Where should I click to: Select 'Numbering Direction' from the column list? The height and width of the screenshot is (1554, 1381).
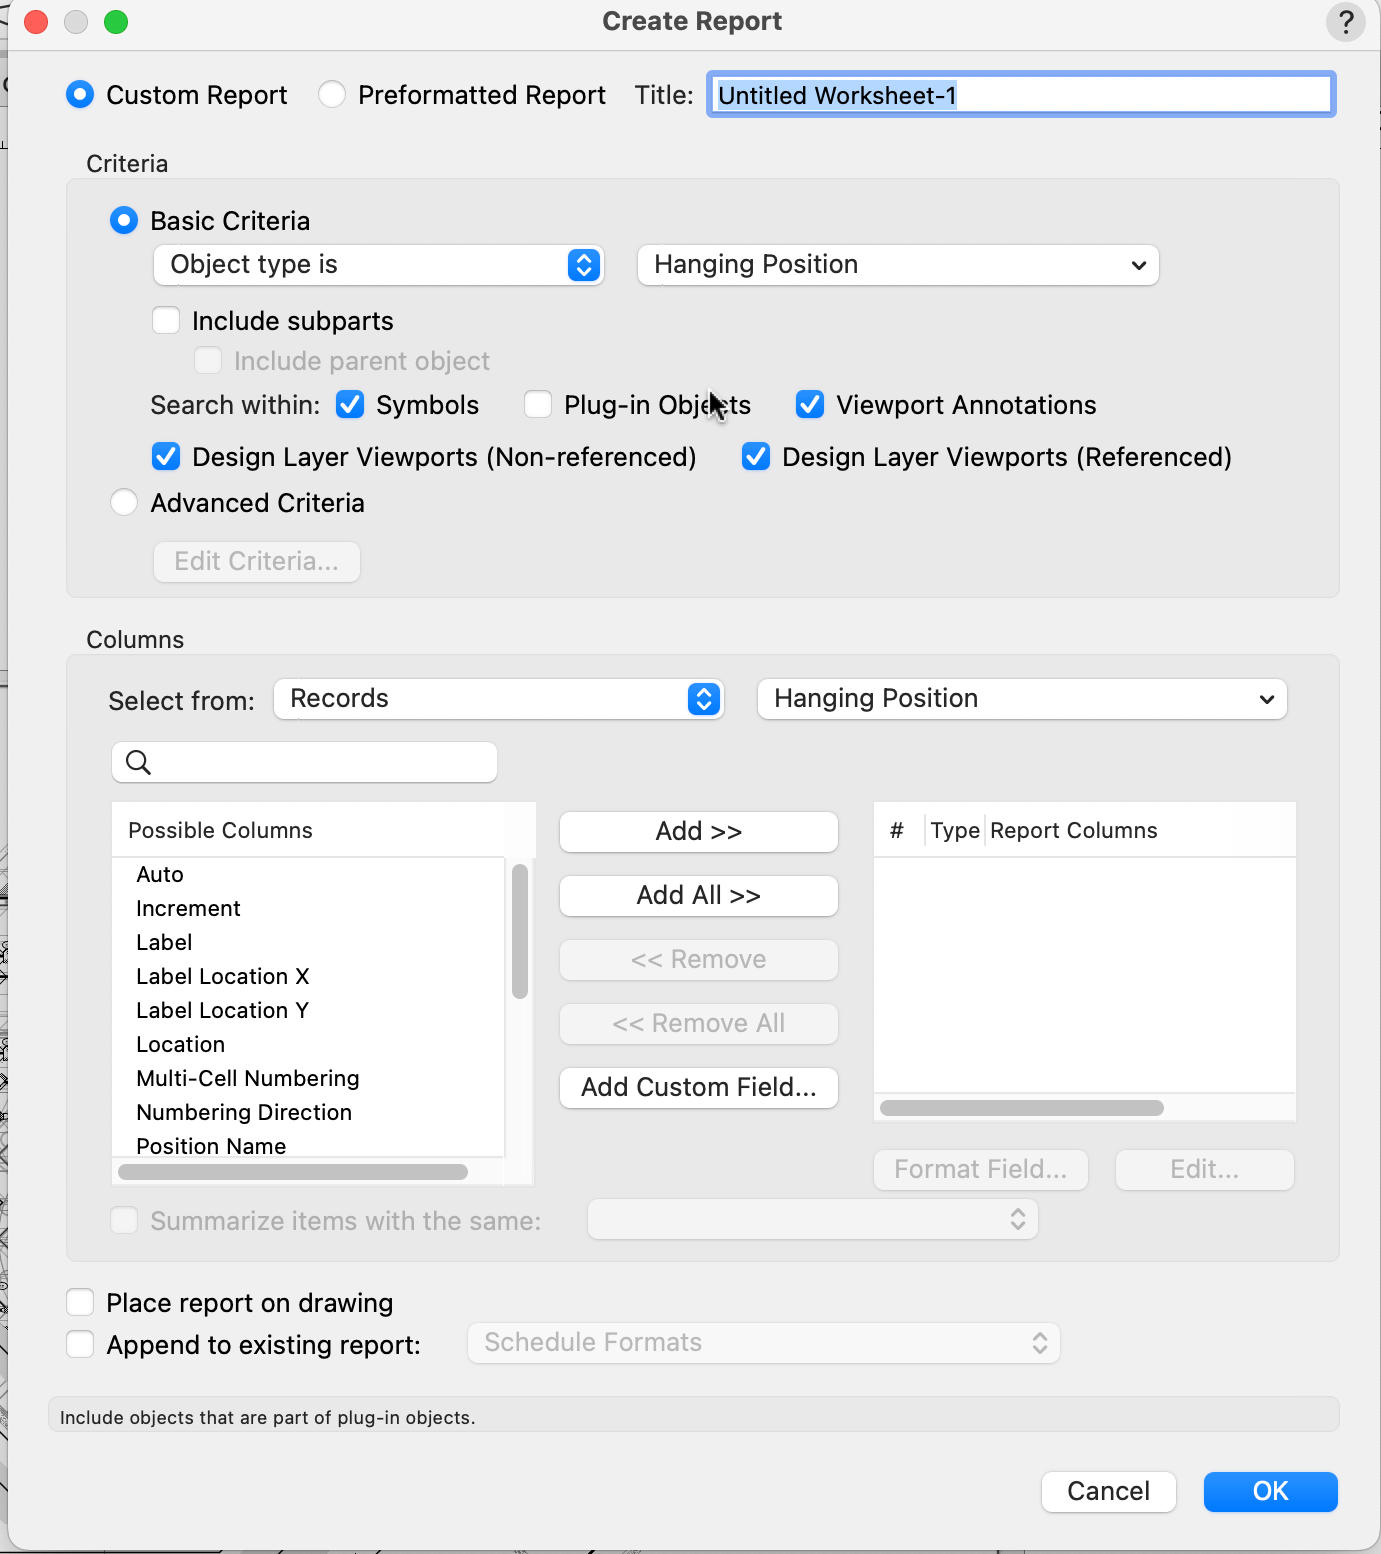point(244,1113)
